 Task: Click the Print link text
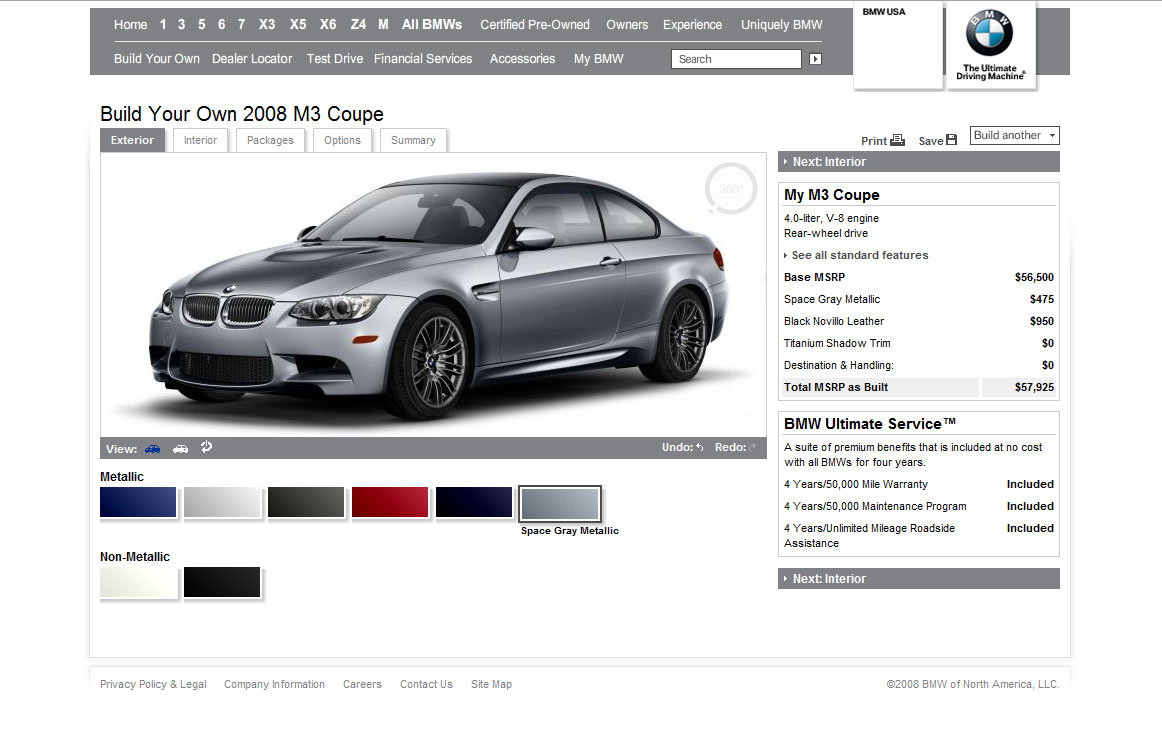[874, 141]
